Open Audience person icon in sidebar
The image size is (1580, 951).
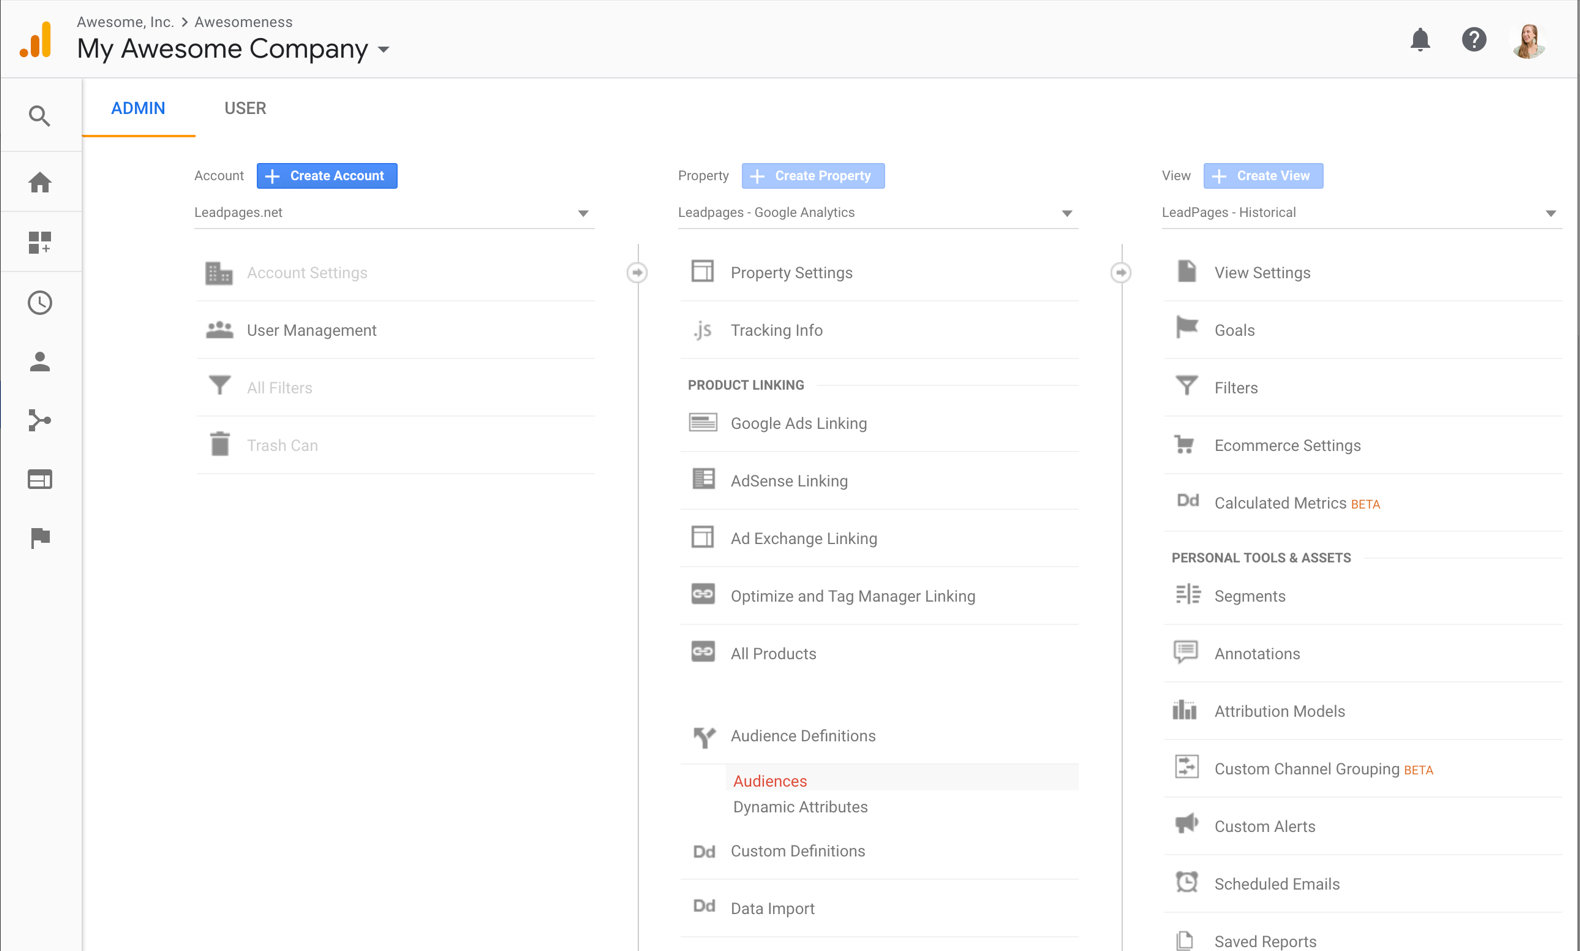point(40,361)
